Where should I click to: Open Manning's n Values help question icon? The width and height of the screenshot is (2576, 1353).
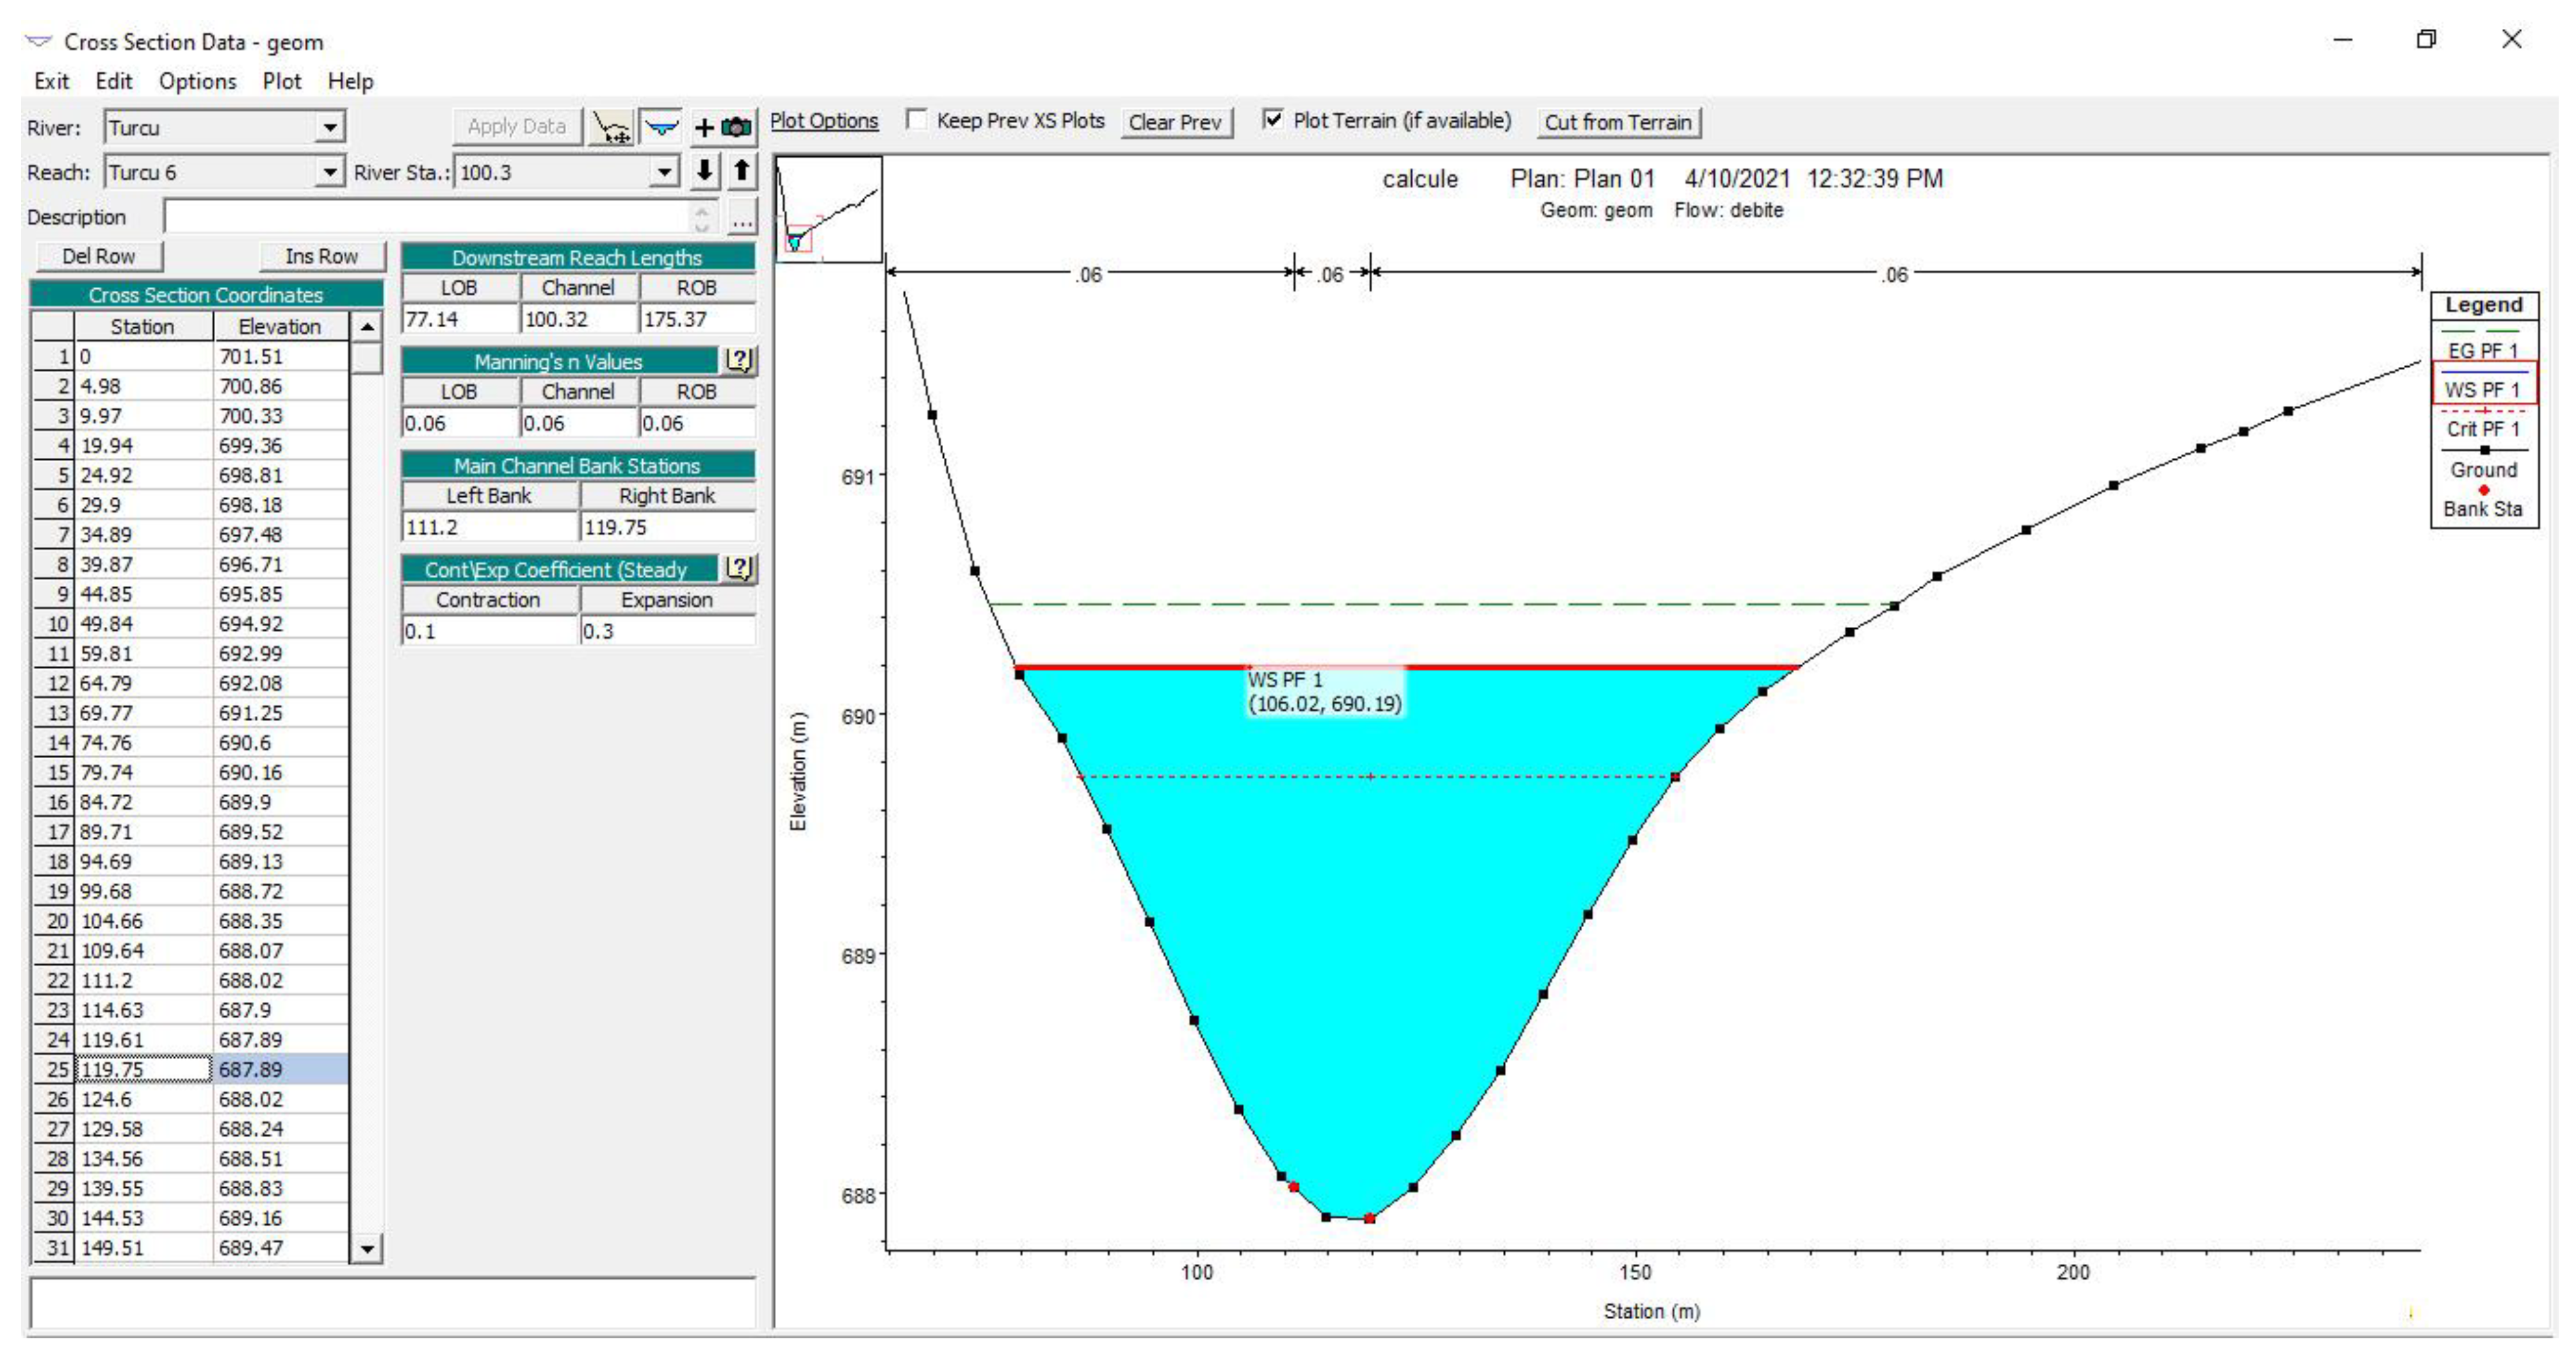739,360
